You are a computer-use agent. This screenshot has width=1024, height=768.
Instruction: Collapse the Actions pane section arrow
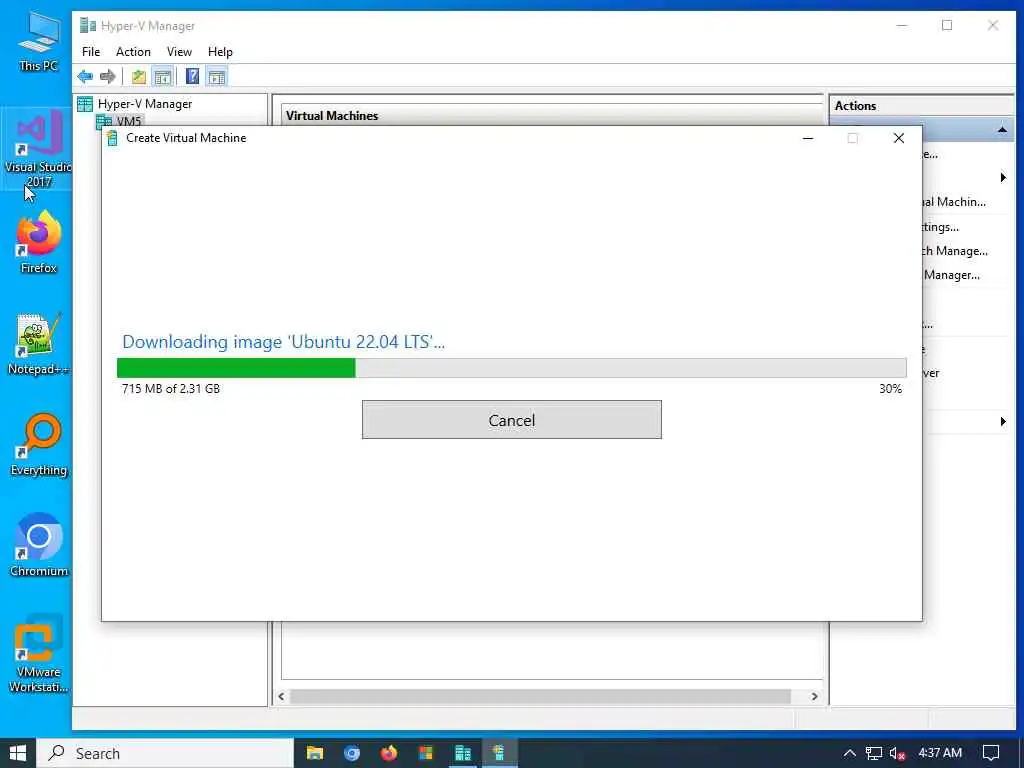tap(1002, 130)
